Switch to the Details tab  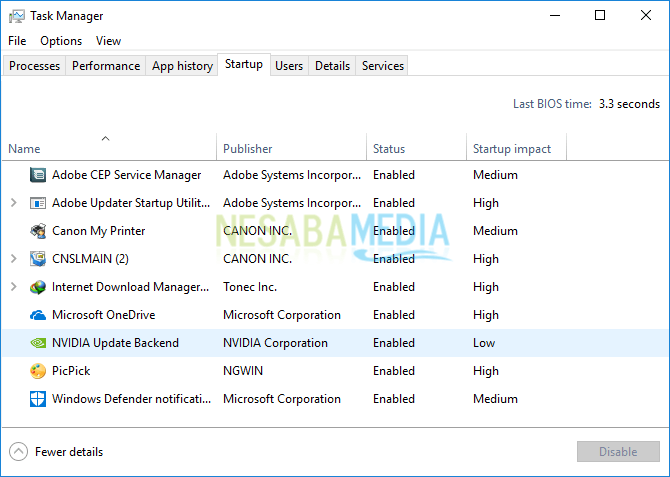point(332,66)
